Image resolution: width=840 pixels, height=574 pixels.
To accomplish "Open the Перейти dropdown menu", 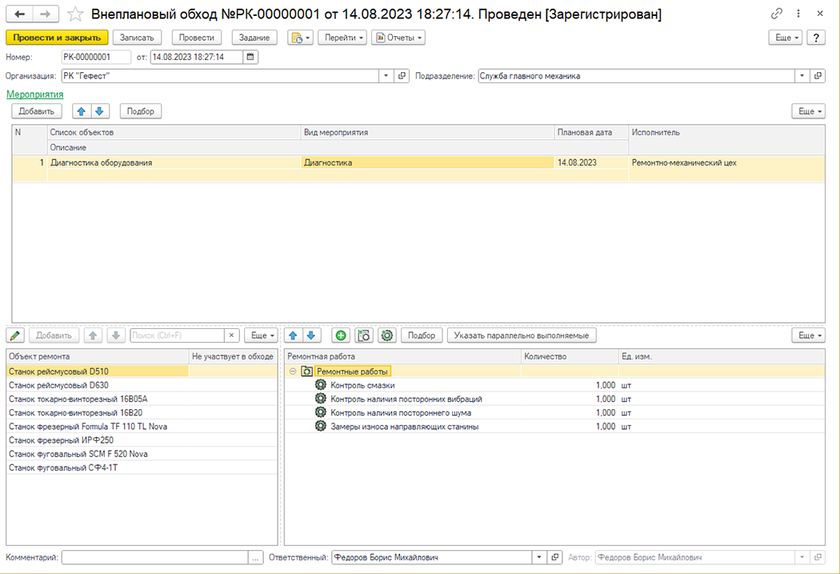I will pyautogui.click(x=348, y=37).
